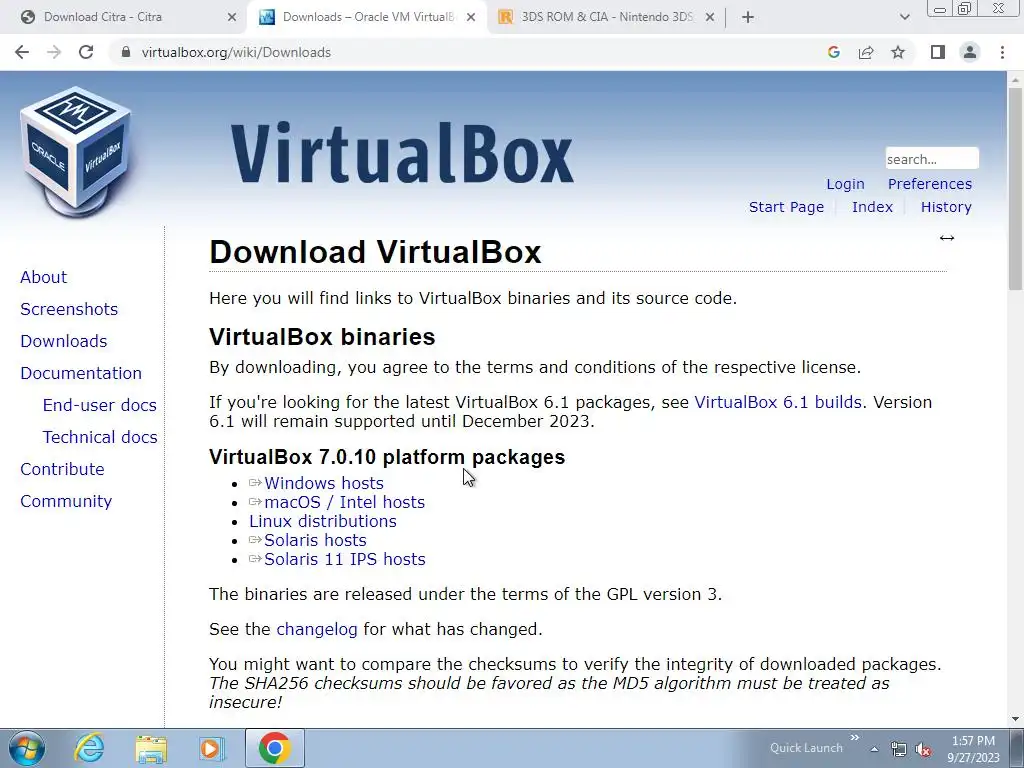Select the Downloads – Oracle VM VirtualBox tab
The image size is (1024, 768).
(x=368, y=17)
